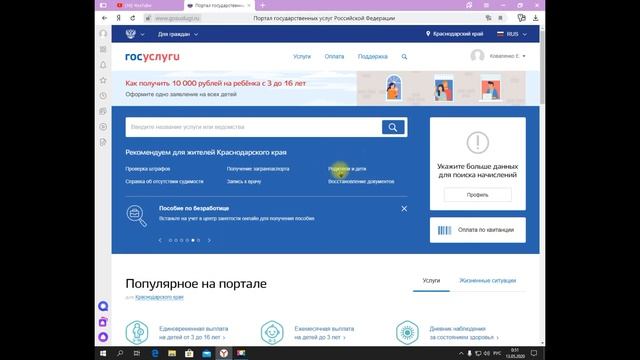Expand the chevron next to coat of arms
Viewport: 640px width, 360px height.
click(142, 35)
